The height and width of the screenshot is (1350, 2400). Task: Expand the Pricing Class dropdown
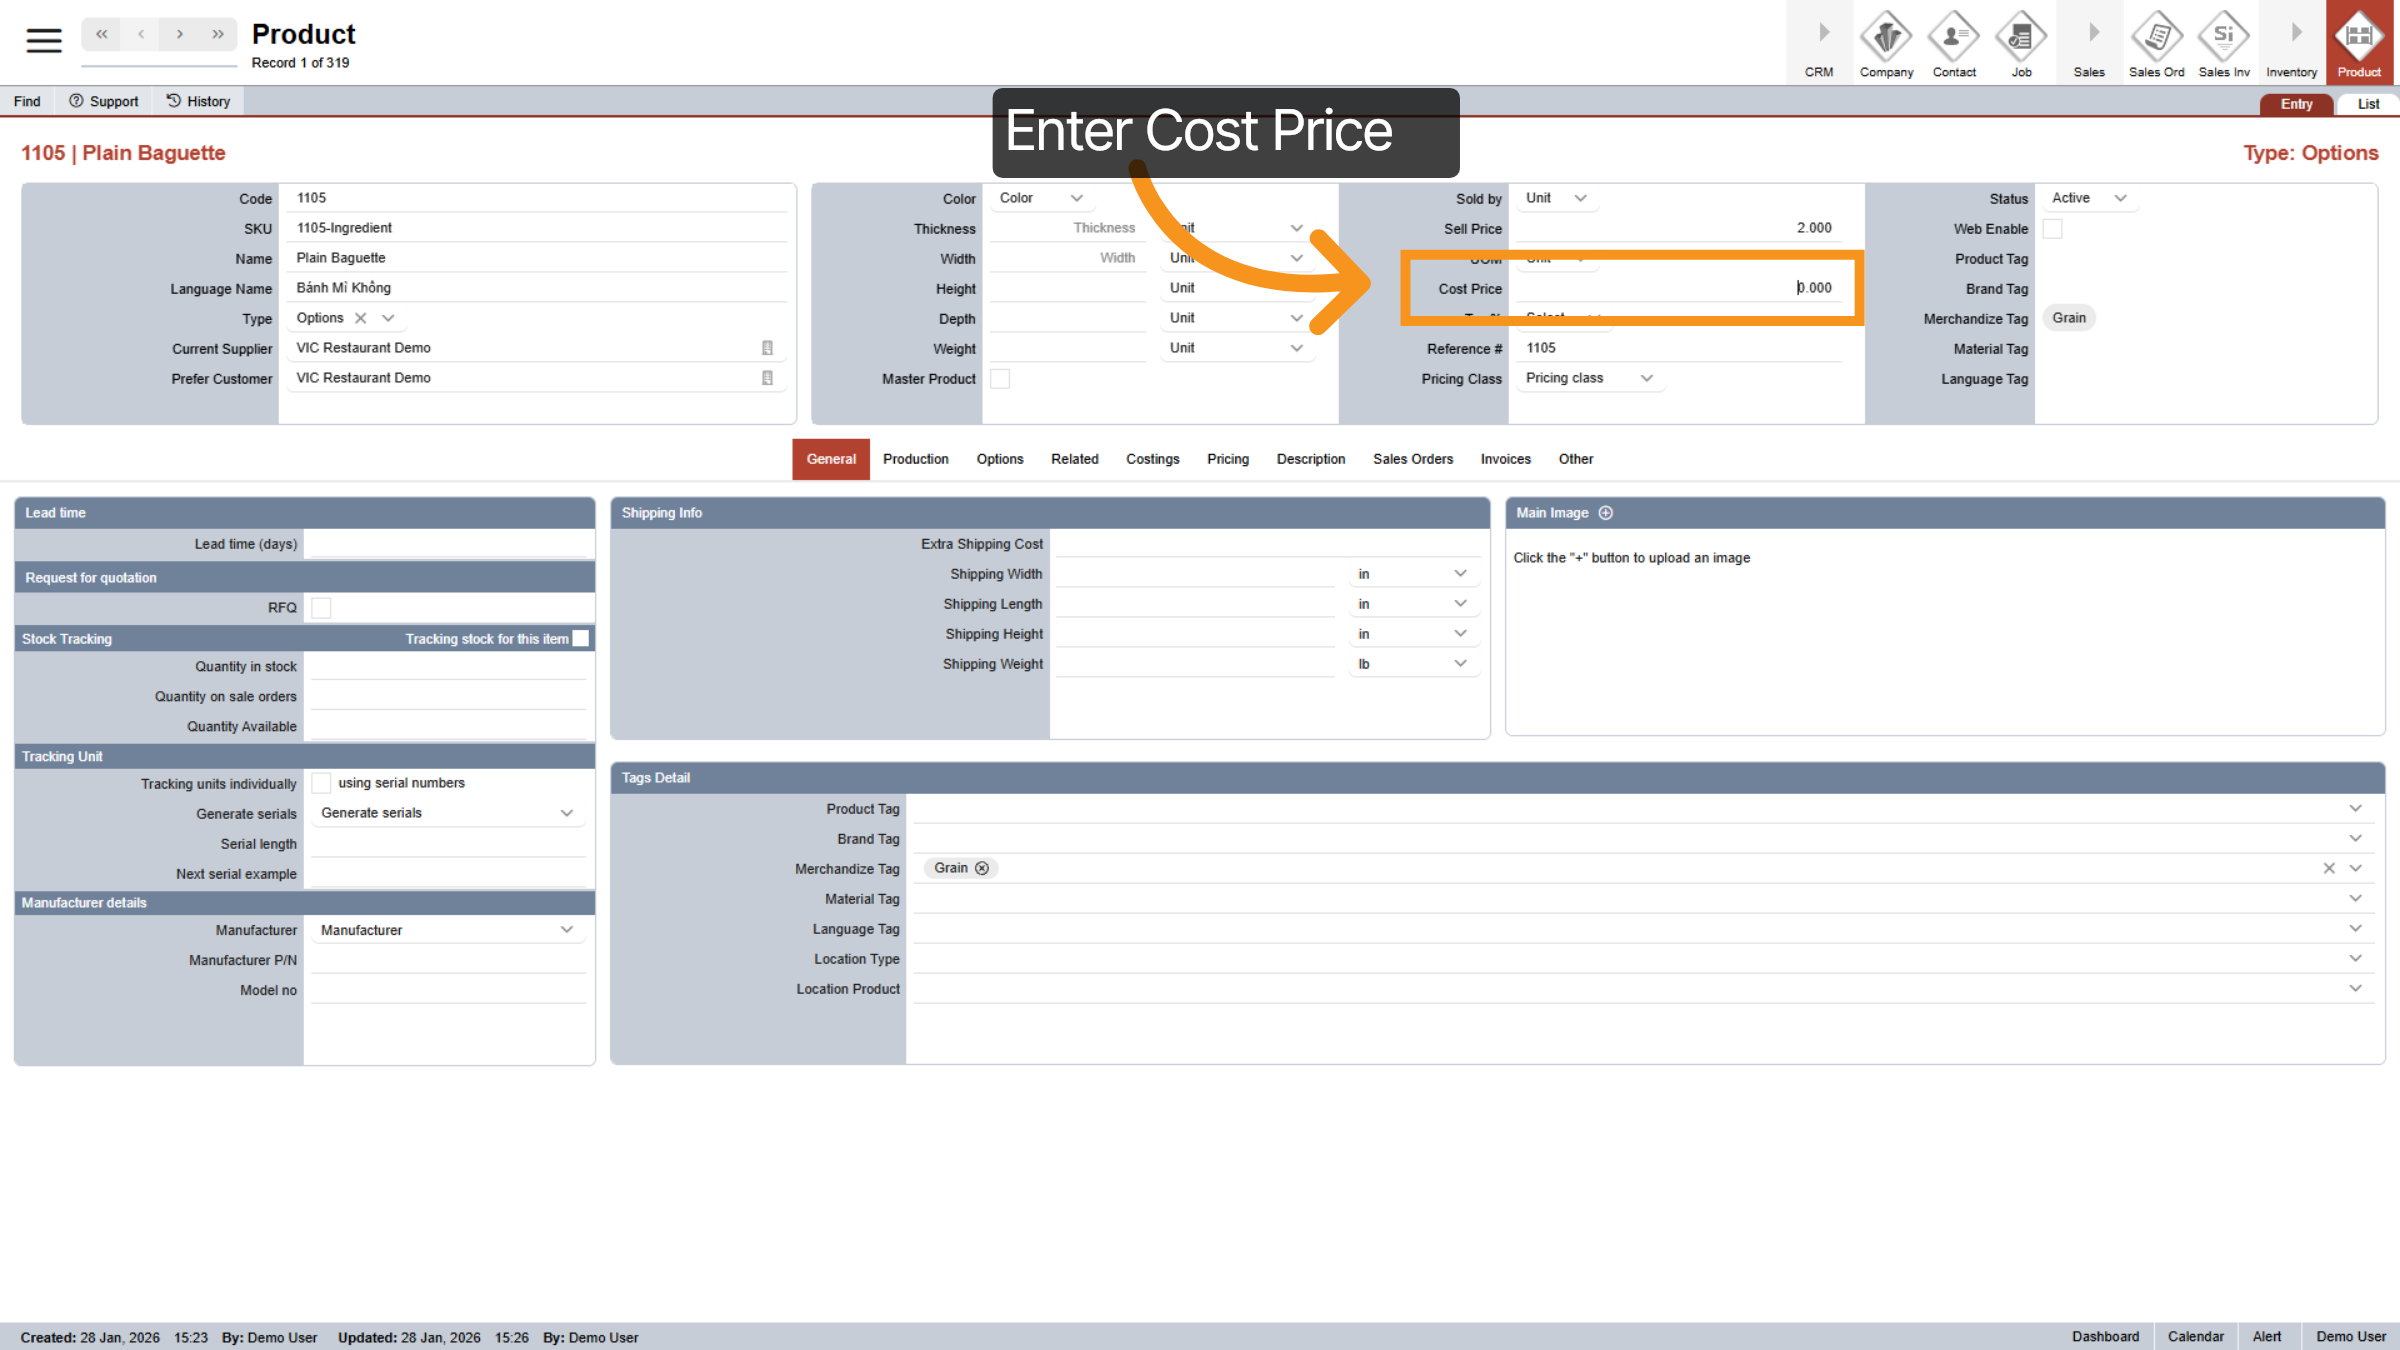1588,378
